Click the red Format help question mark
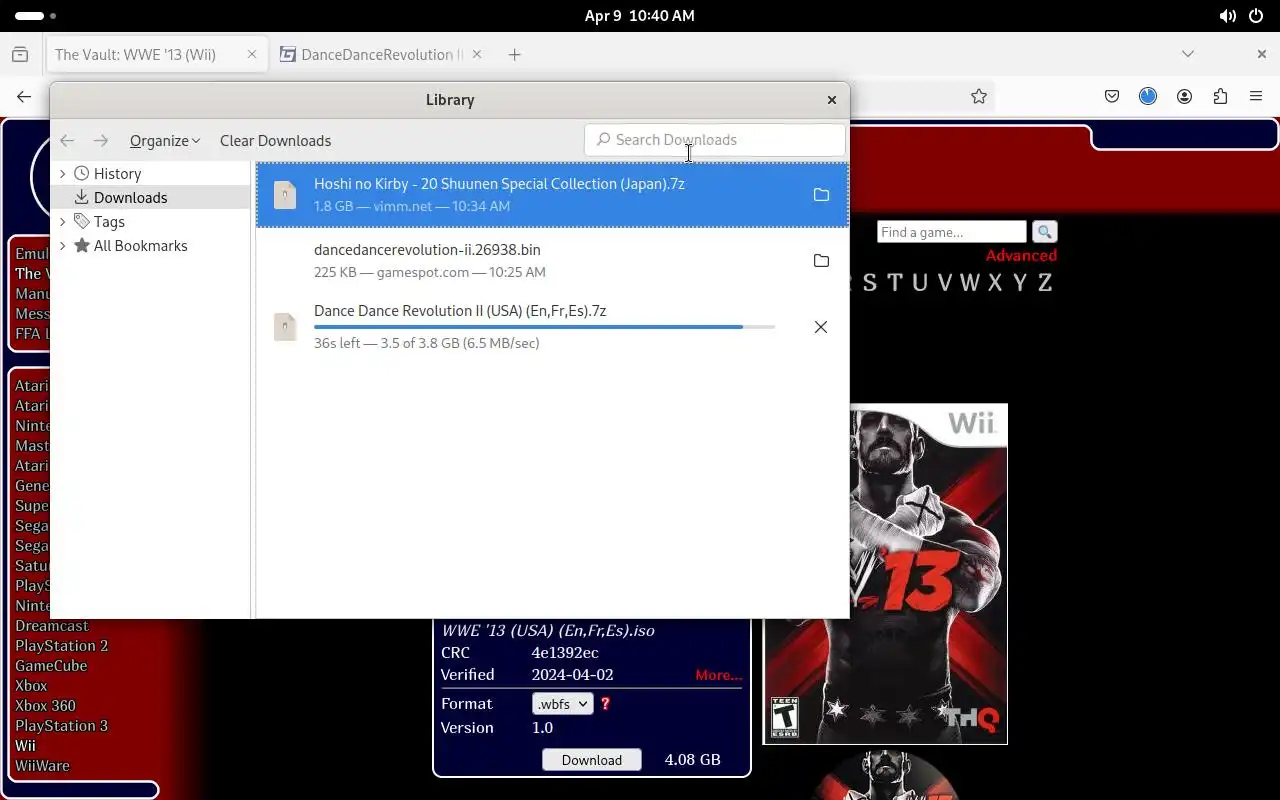 605,704
